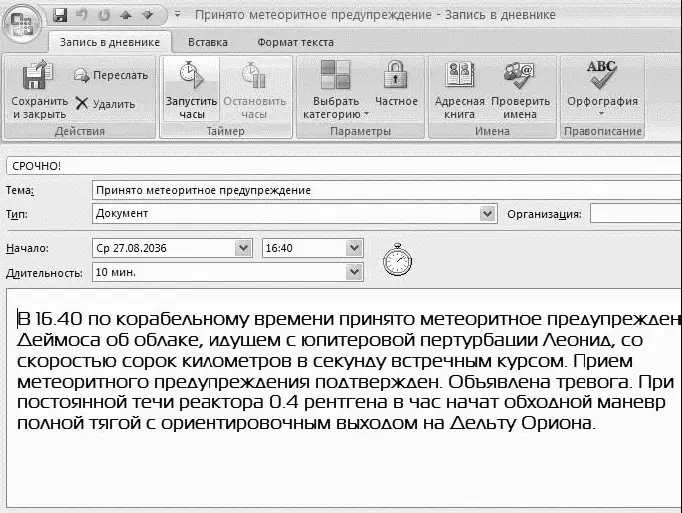Expand 'Тип' dropdown showing Документ

(x=487, y=213)
